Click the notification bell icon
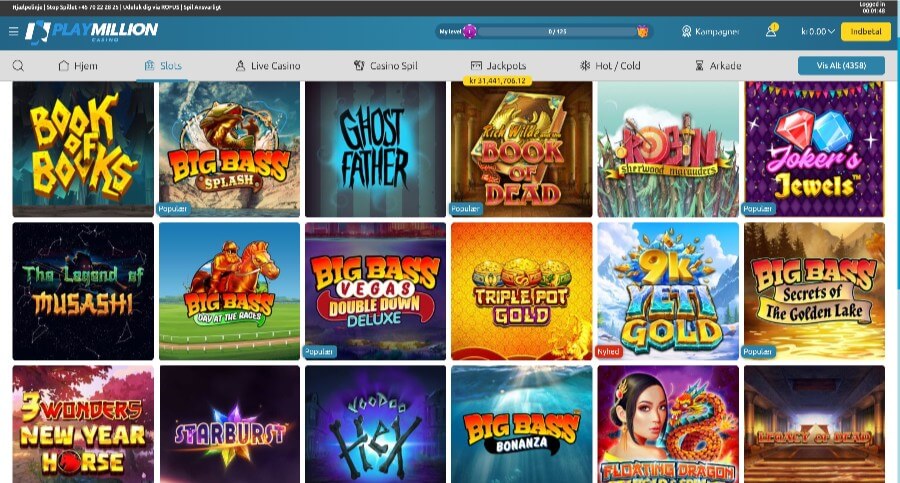 (x=771, y=31)
